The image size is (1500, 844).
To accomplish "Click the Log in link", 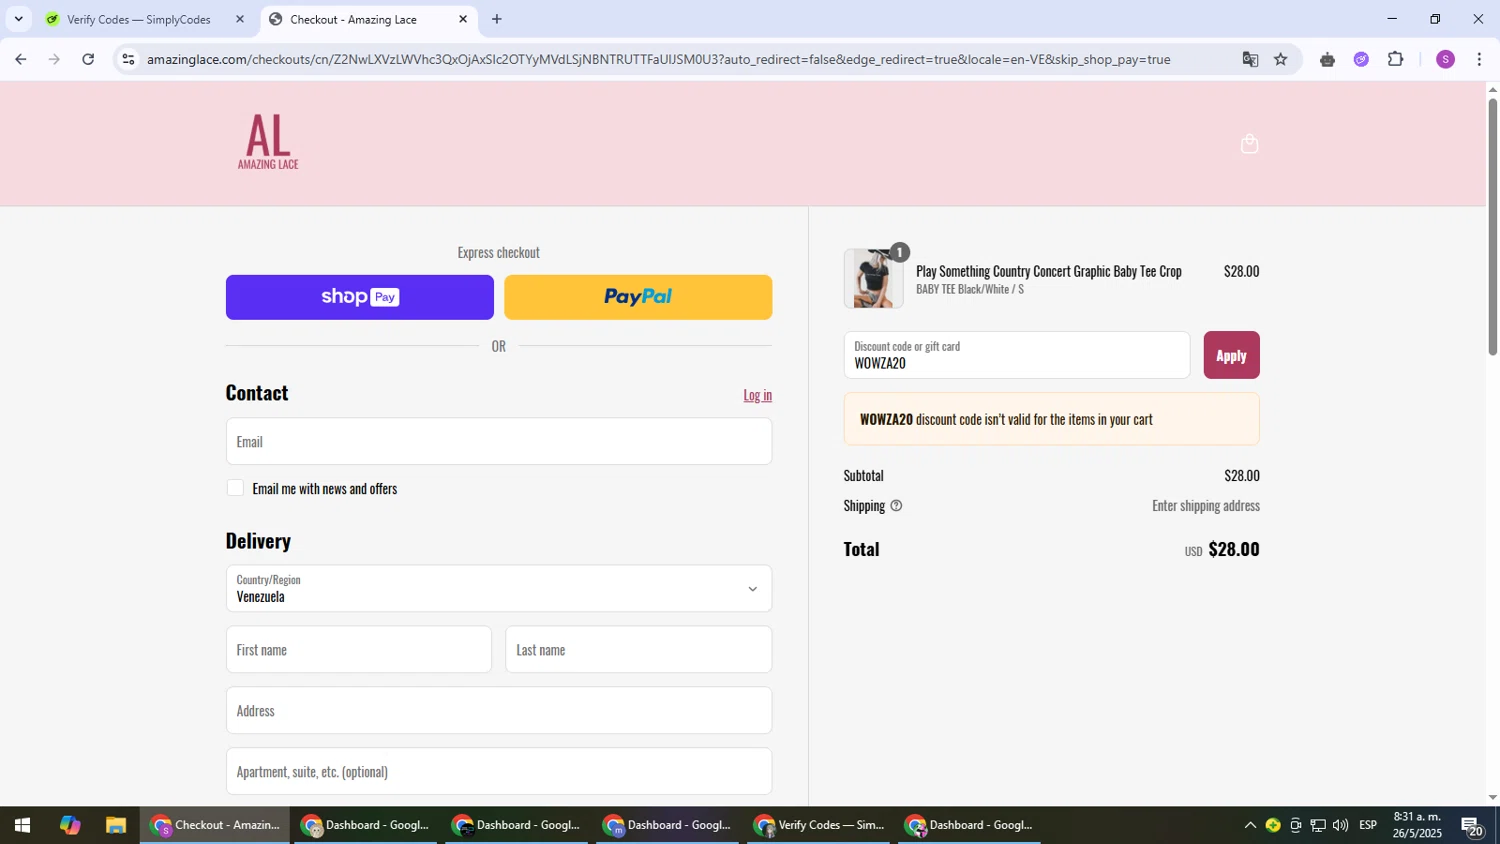I will coord(757,395).
